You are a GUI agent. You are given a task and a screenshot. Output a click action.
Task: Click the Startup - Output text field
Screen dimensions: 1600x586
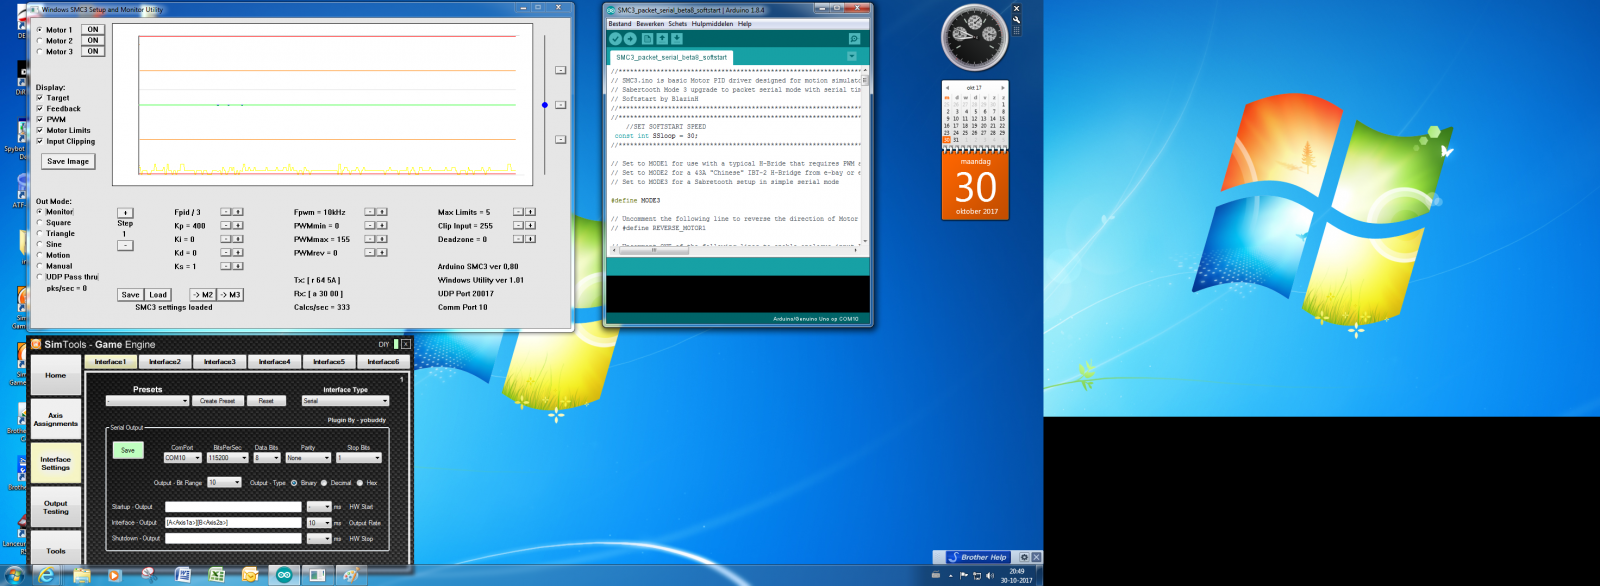[233, 507]
